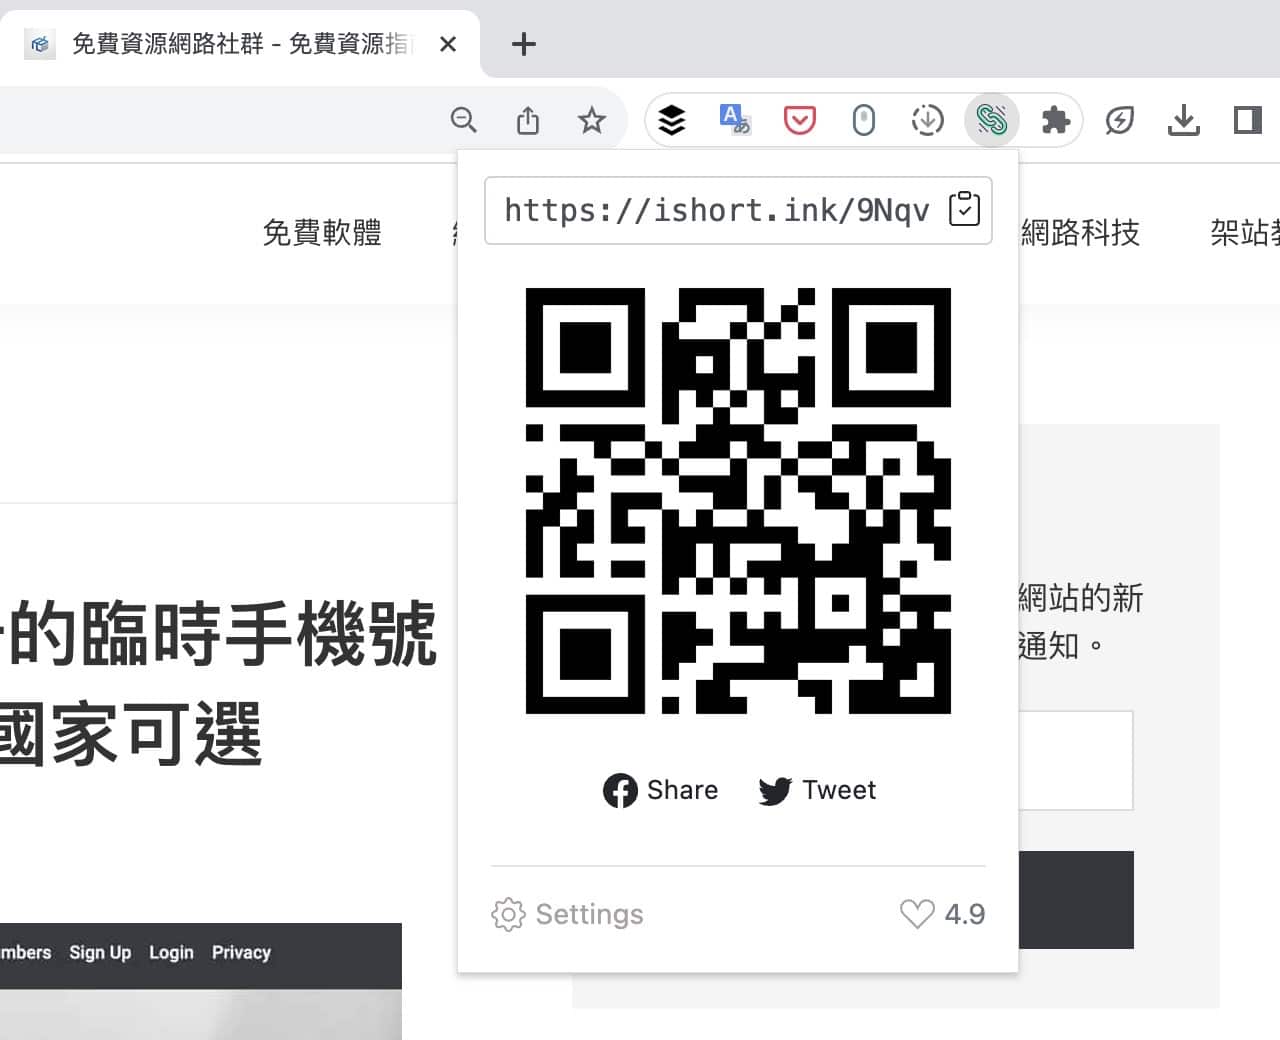Open a new browser tab

coord(524,44)
